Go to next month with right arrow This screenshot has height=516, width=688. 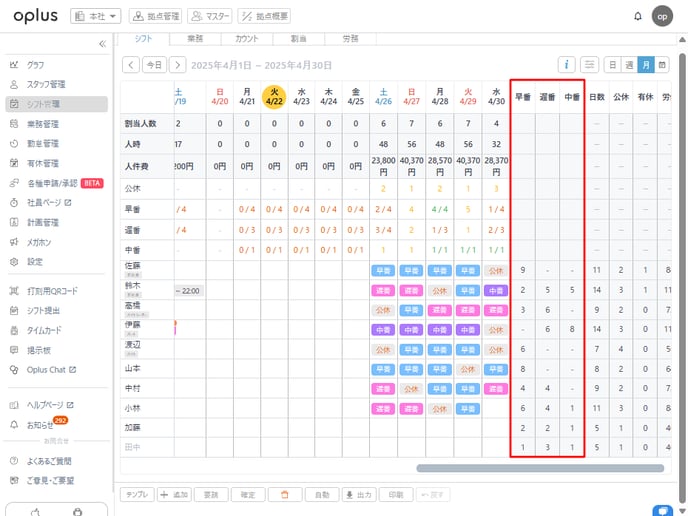(x=177, y=64)
